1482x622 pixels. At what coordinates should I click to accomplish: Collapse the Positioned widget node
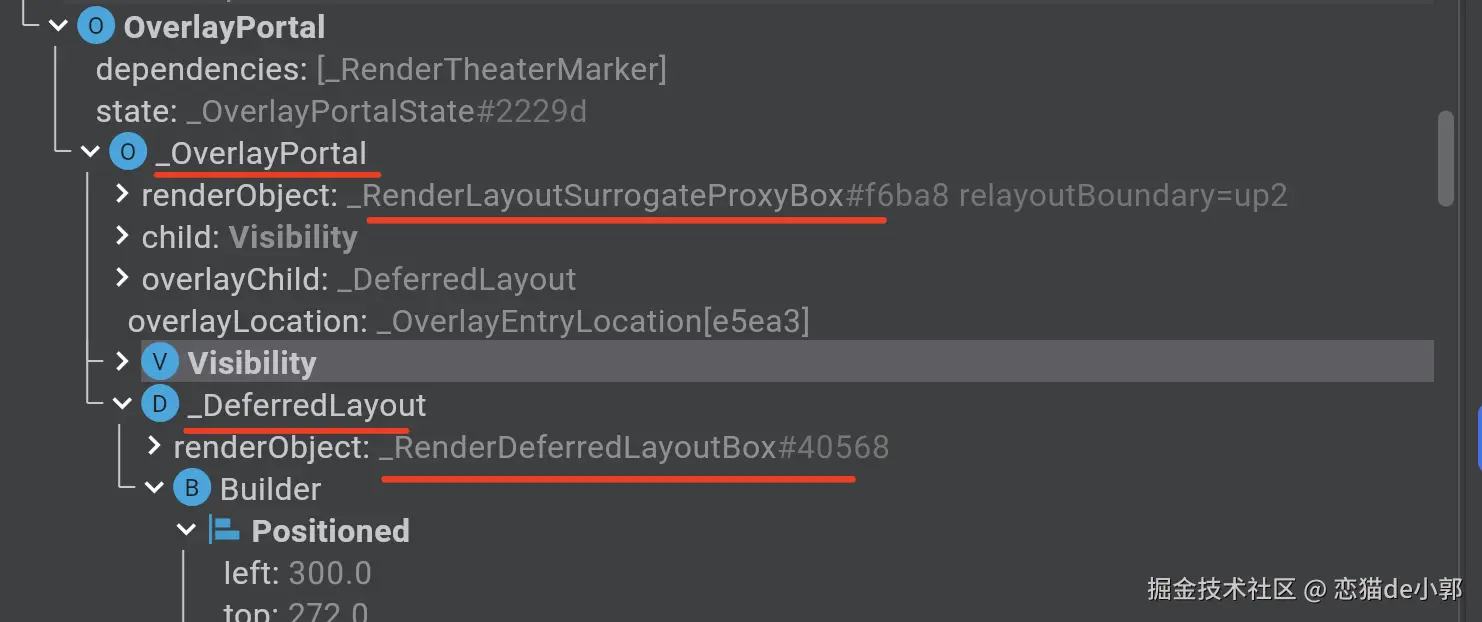point(186,531)
